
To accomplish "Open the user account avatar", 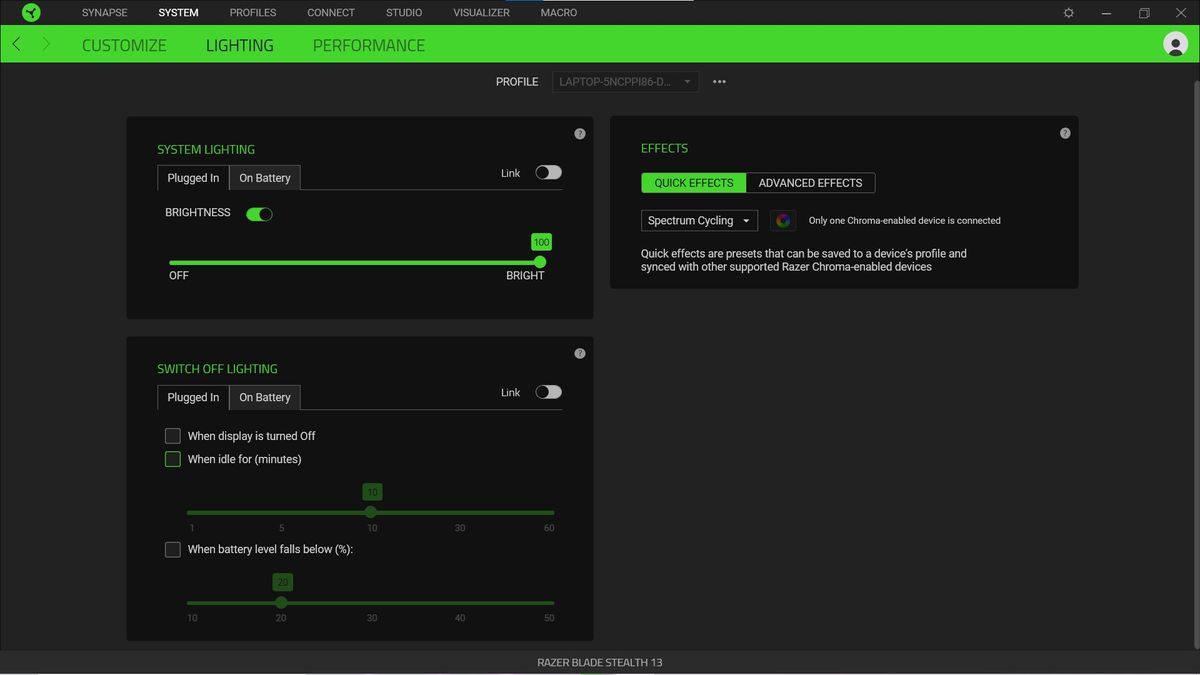I will point(1175,44).
